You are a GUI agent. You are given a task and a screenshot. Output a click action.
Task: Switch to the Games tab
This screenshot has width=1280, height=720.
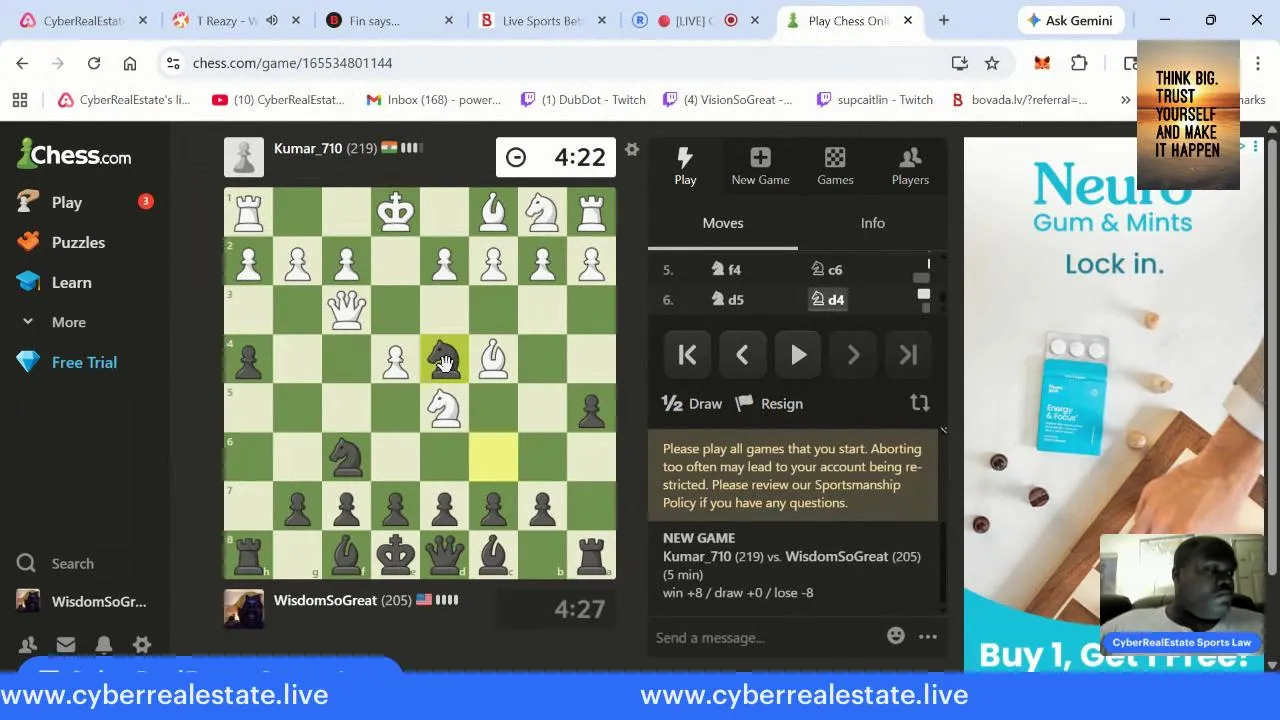tap(835, 166)
